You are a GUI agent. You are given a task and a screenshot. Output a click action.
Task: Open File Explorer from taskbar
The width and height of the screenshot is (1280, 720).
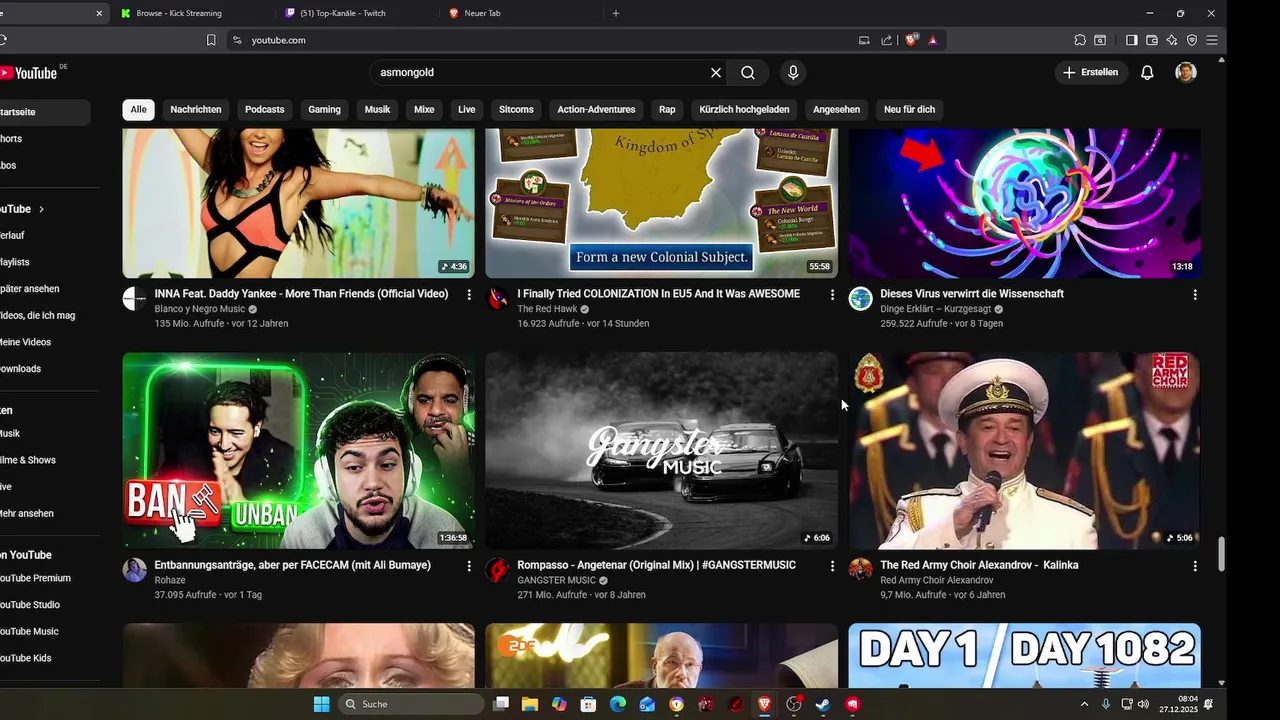[x=530, y=704]
